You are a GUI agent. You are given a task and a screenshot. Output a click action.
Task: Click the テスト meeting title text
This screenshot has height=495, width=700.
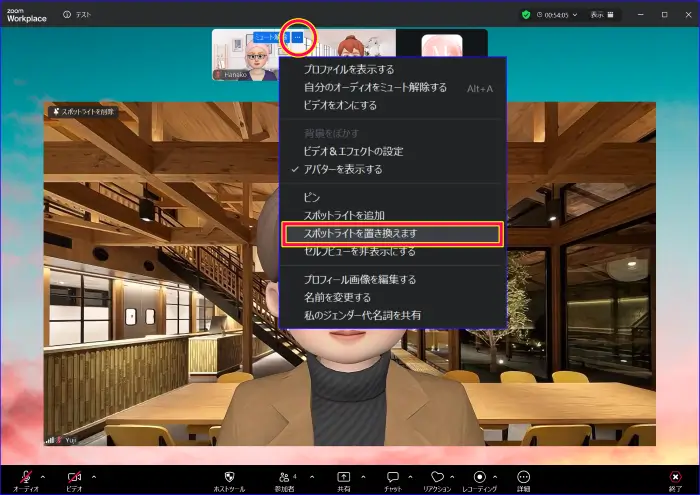pos(83,15)
